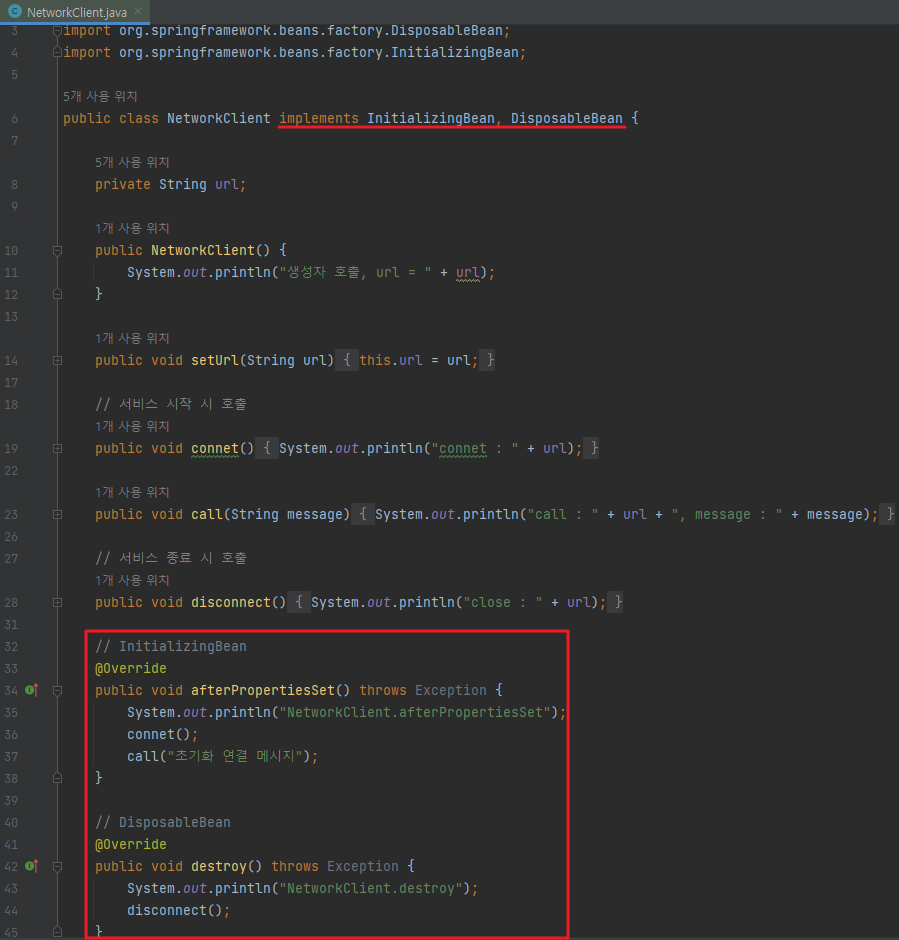Expand the folded setUrl method on line 14
Viewport: 899px width, 940px height.
tap(58, 360)
